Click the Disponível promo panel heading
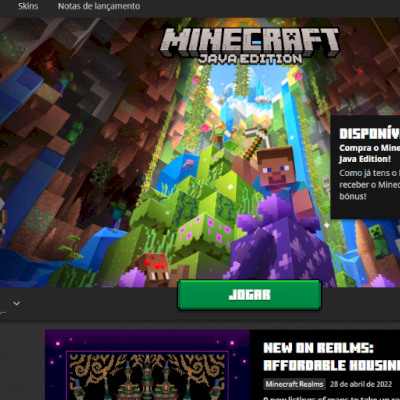Viewport: 400px width, 400px height. (369, 134)
